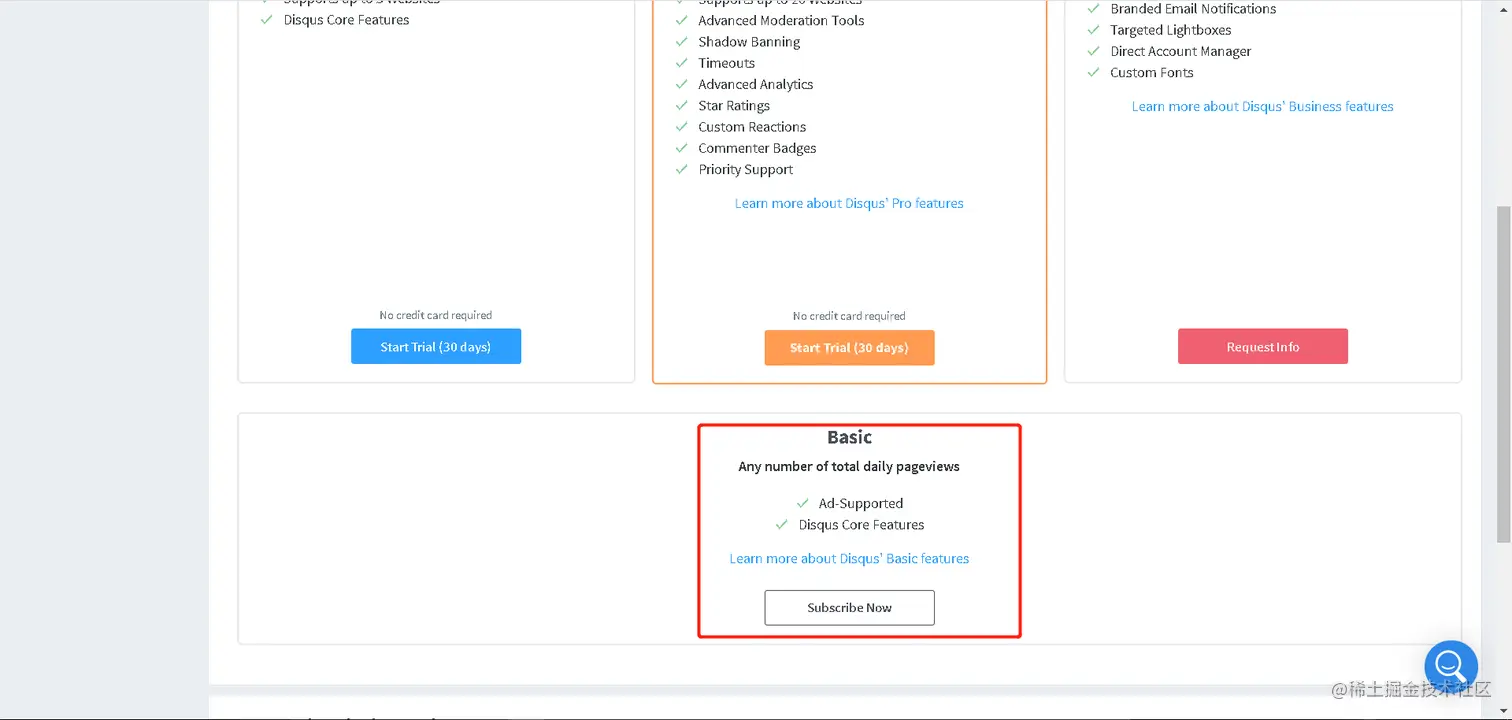Click the Custom Fonts feature text
Screen dimensions: 1512x720
point(1152,72)
